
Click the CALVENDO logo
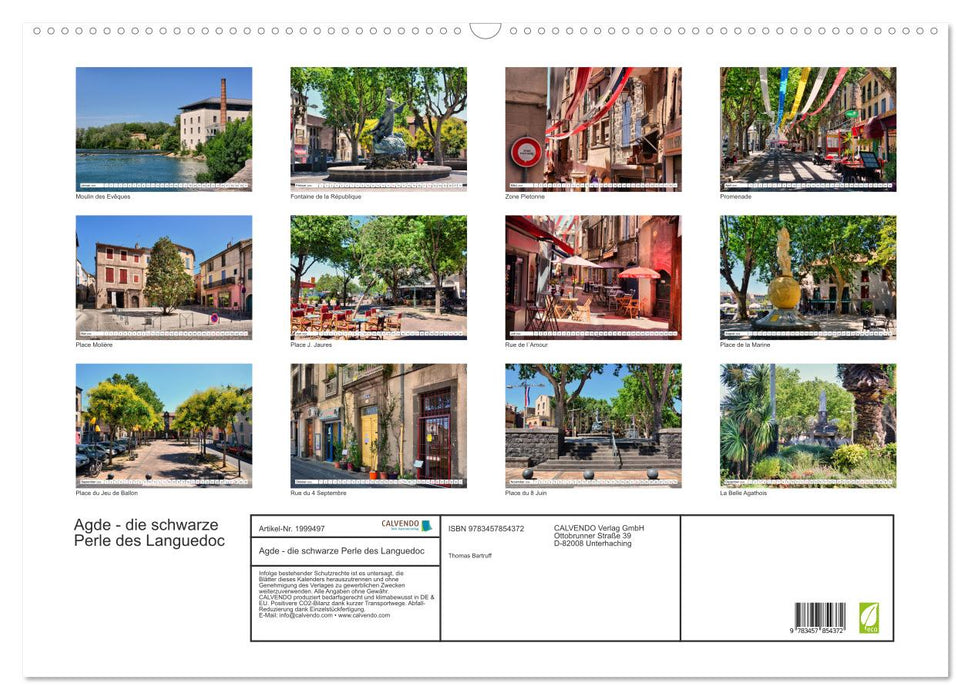[x=402, y=524]
